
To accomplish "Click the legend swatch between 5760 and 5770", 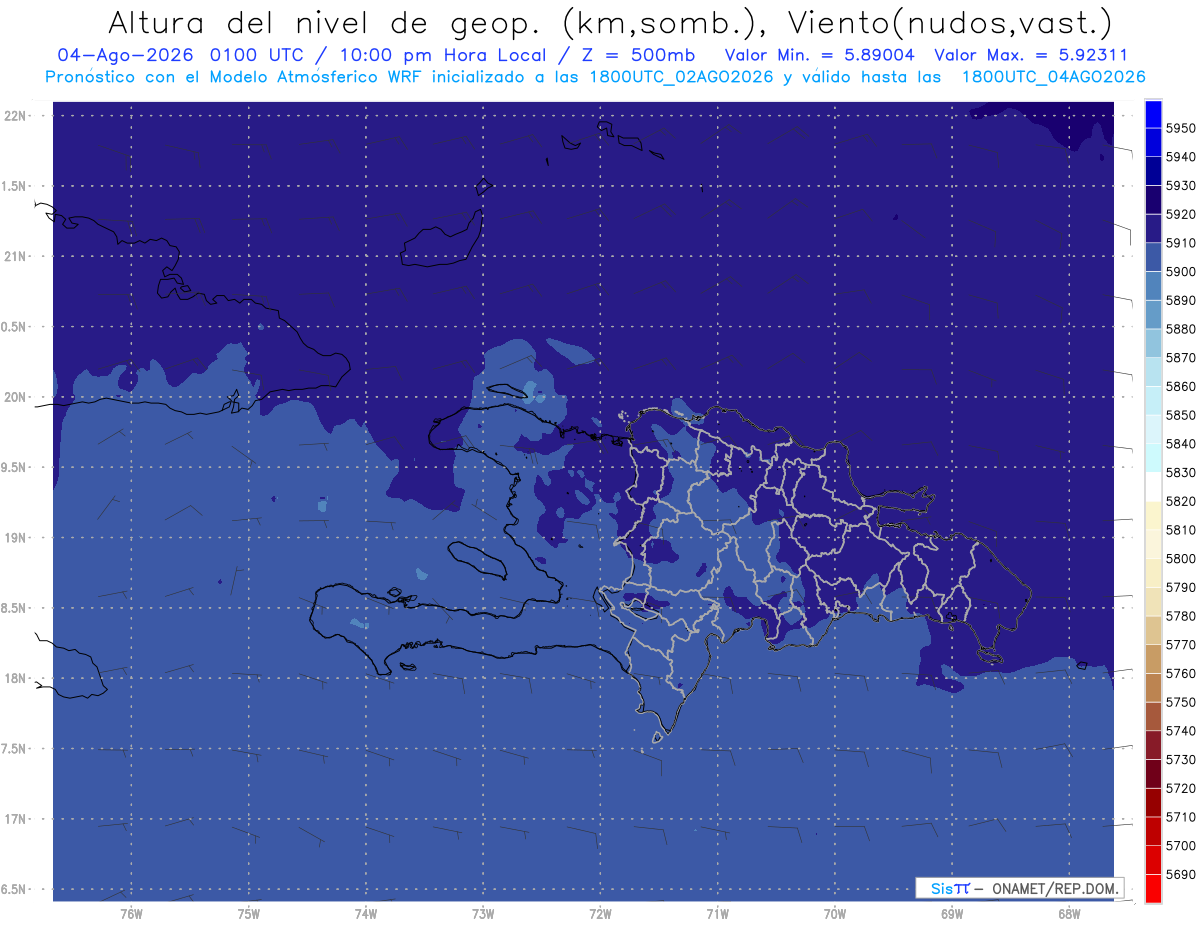I will coord(1153,659).
